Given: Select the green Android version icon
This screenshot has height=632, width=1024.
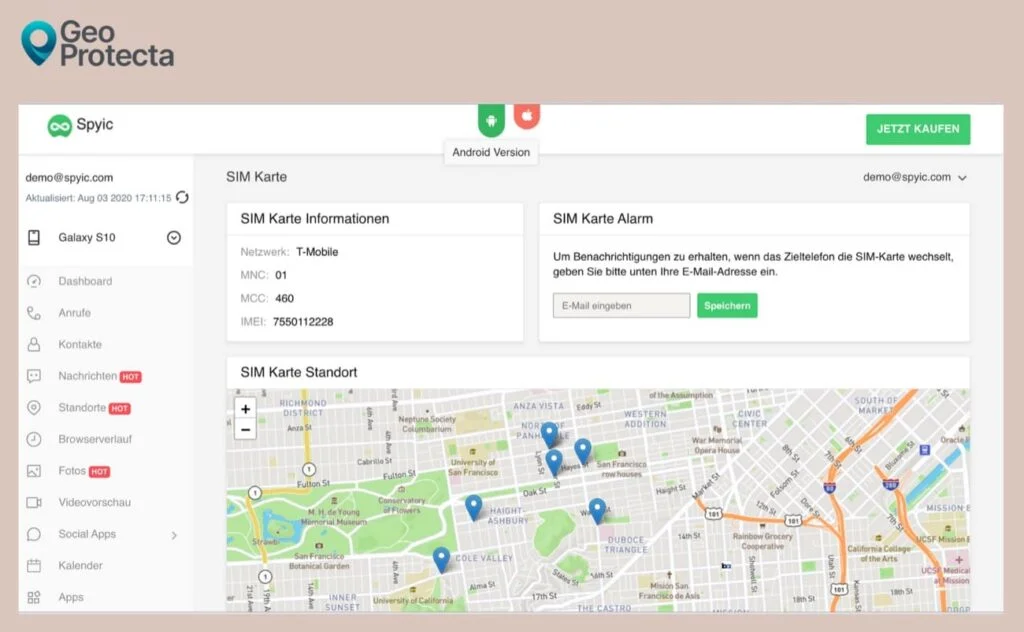Looking at the screenshot, I should pos(491,120).
